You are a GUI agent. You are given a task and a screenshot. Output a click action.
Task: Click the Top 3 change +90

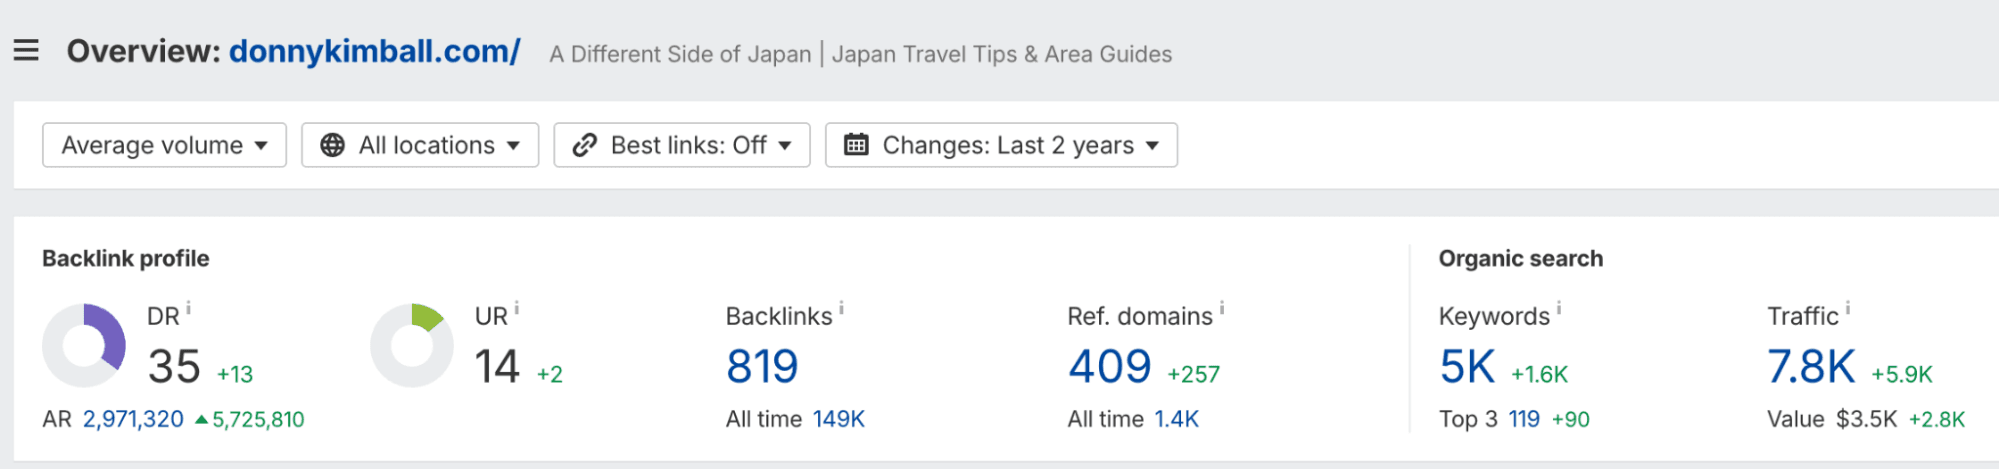click(1570, 419)
